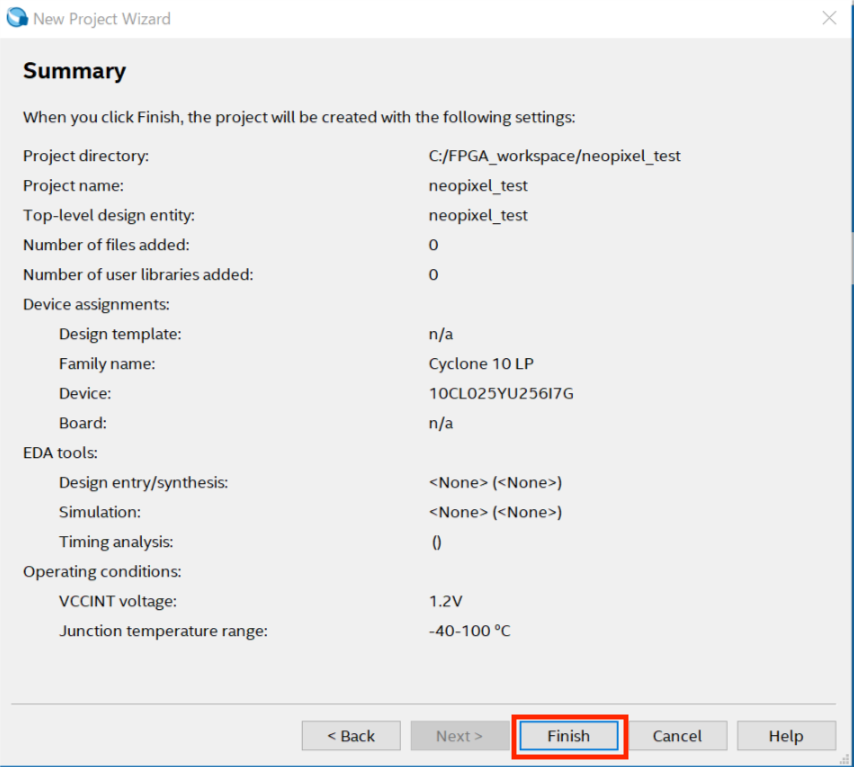
Task: Click the New Project Wizard title text
Action: 102,18
